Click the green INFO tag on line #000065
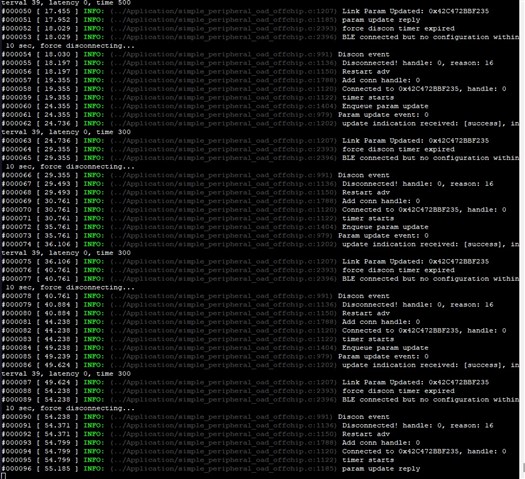Image resolution: width=525 pixels, height=479 pixels. (94, 158)
